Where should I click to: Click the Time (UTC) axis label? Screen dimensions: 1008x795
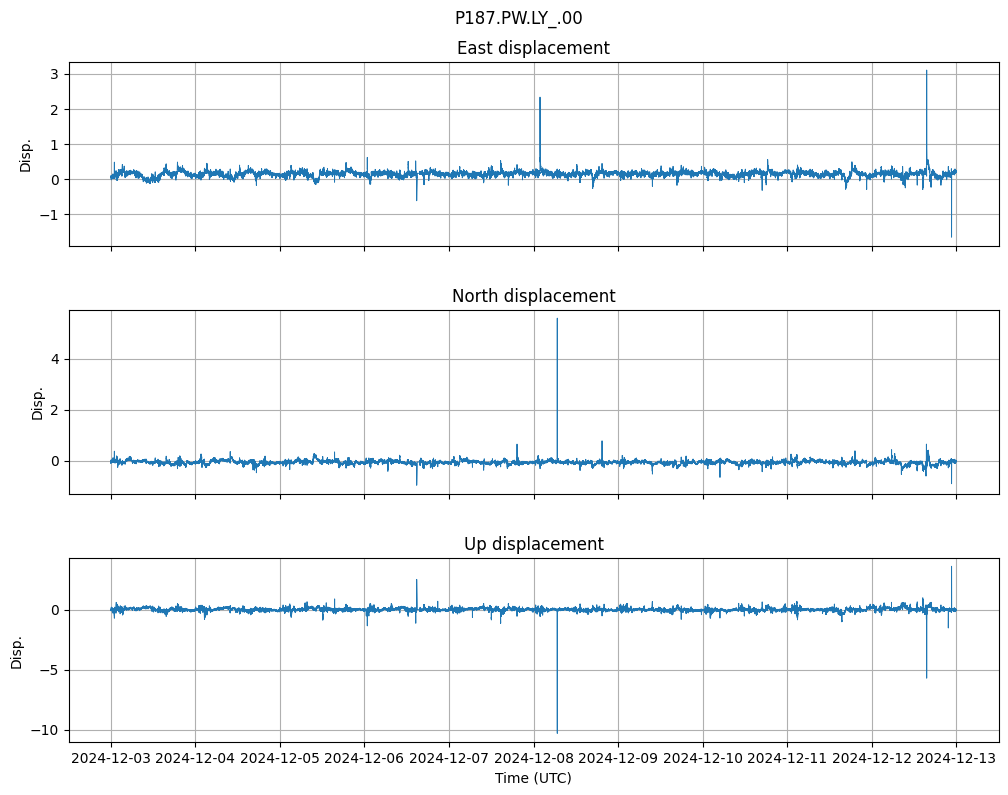coord(533,777)
